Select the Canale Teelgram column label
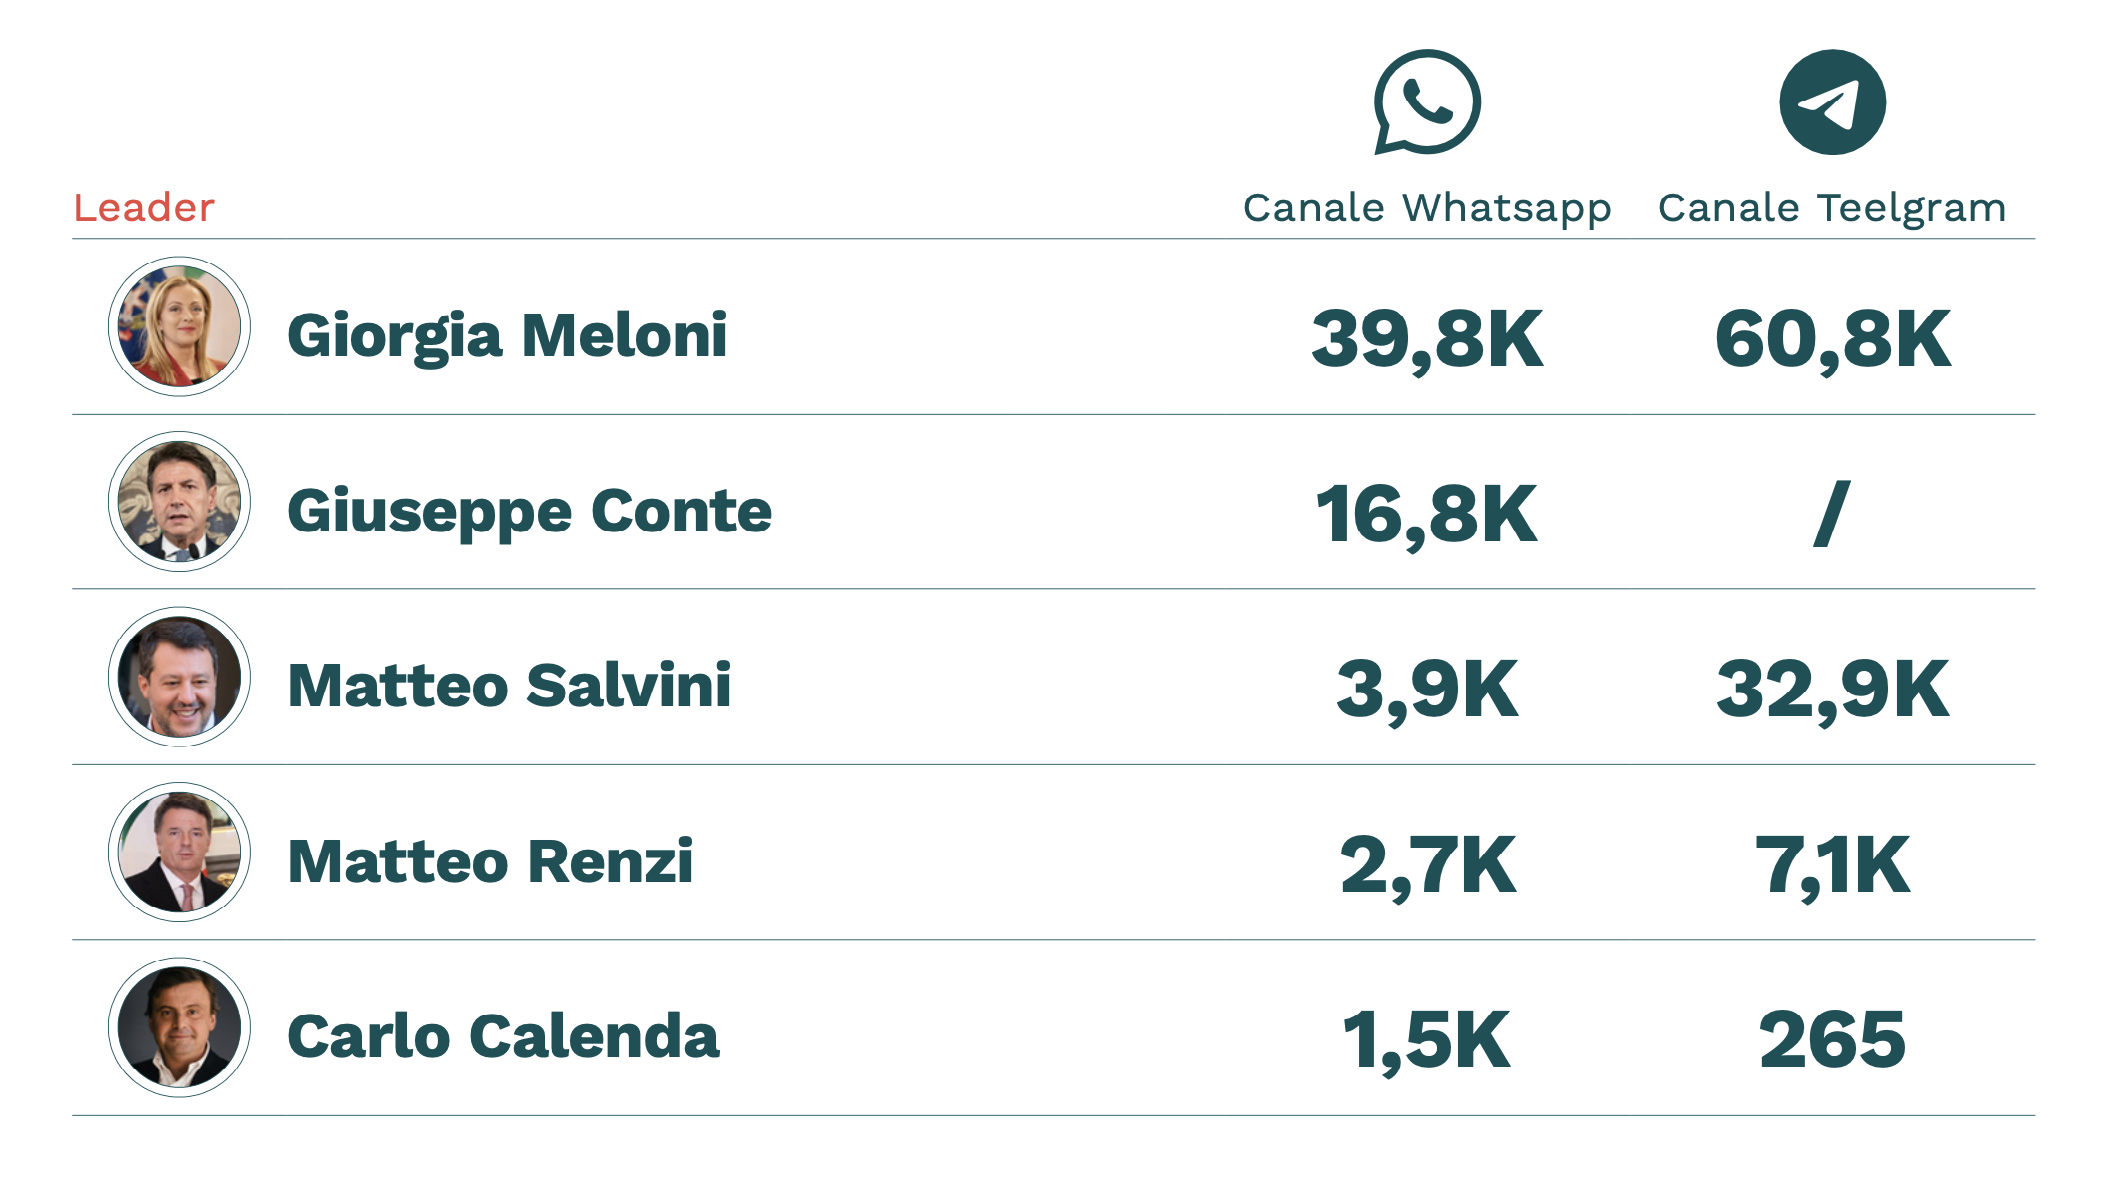 [x=1832, y=208]
